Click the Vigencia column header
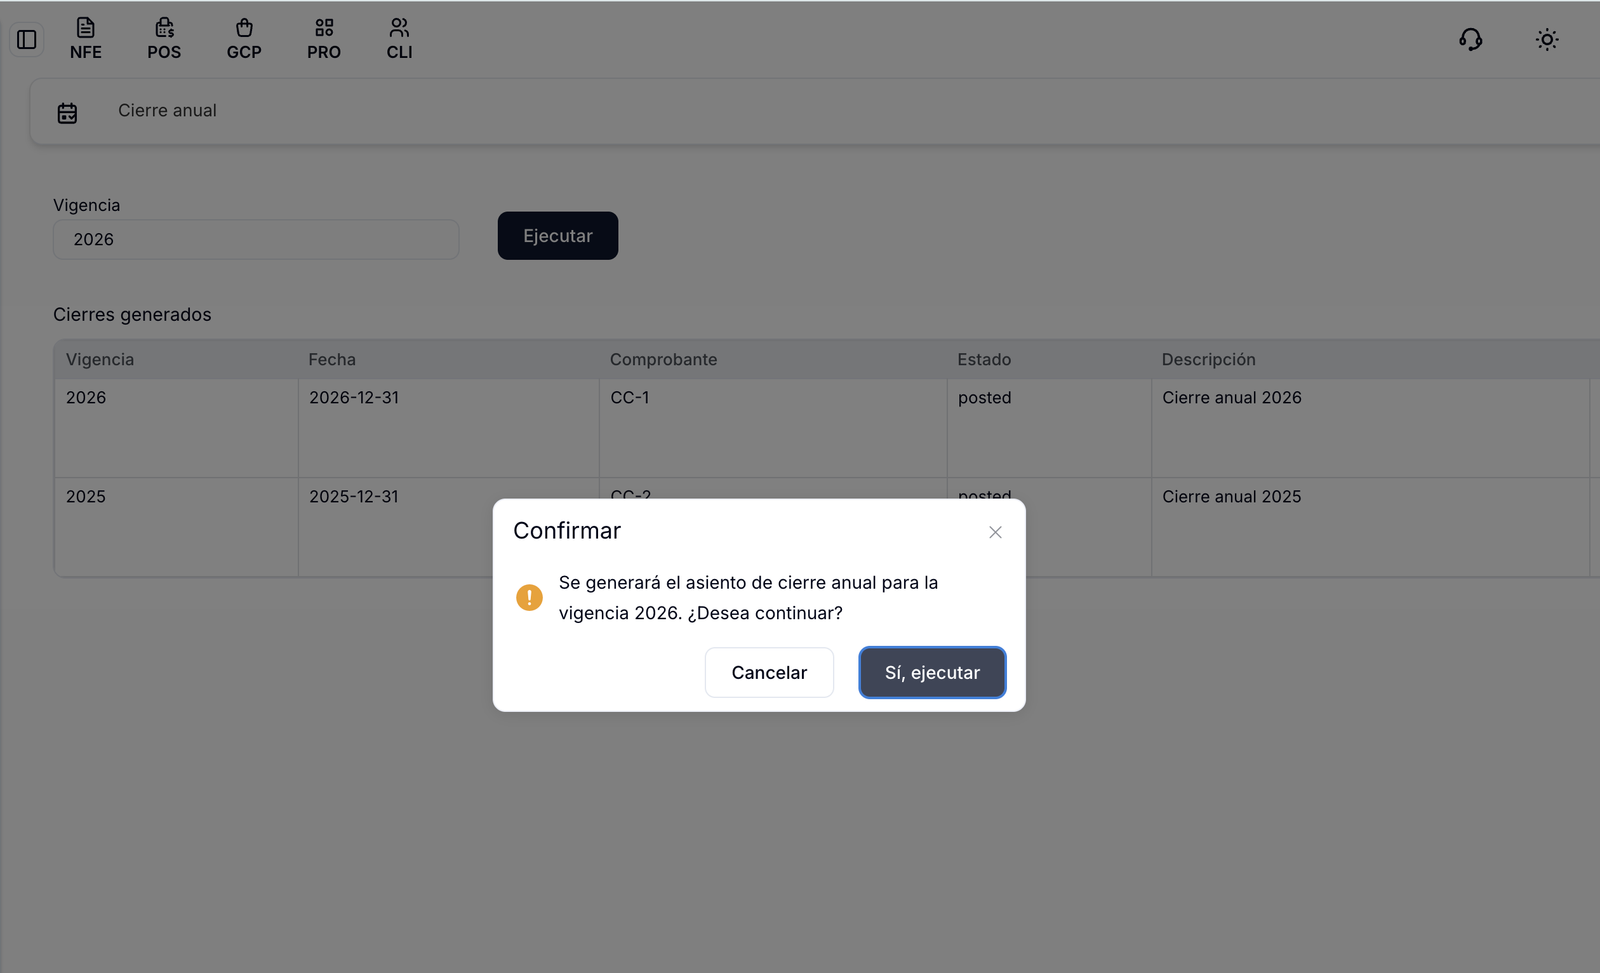 tap(100, 359)
